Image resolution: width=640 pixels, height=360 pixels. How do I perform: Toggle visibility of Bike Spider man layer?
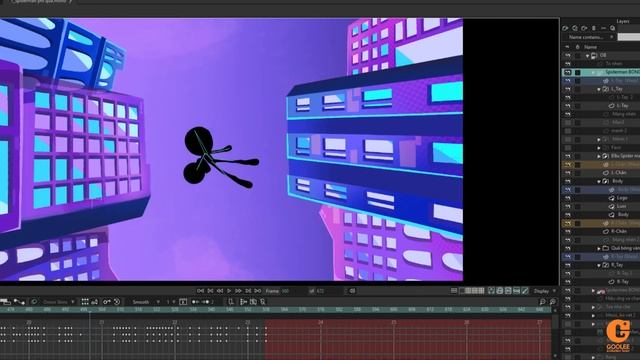[x=567, y=156]
